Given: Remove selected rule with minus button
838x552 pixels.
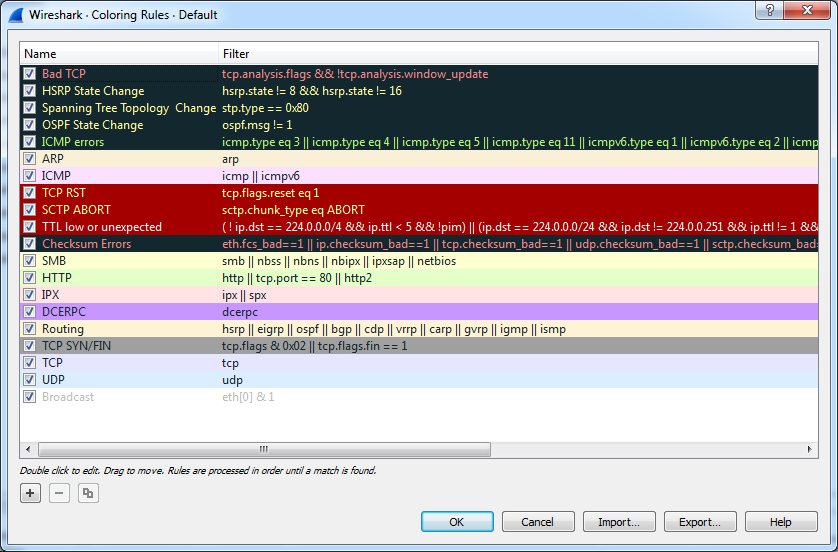Looking at the screenshot, I should (x=59, y=493).
